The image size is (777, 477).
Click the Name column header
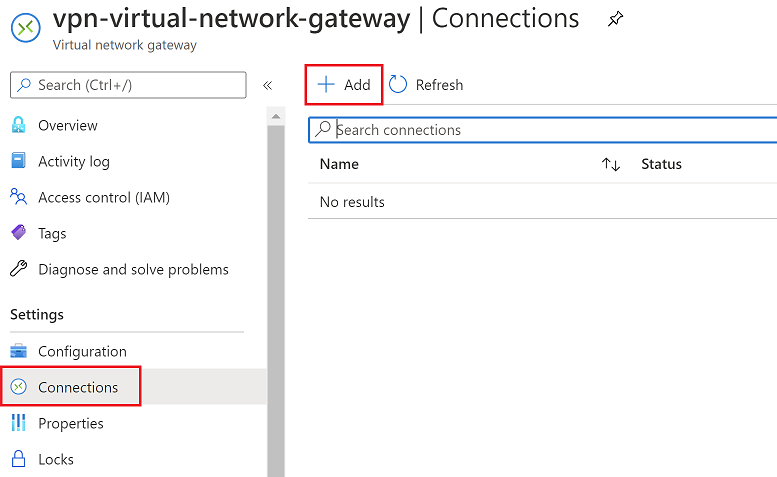point(339,164)
